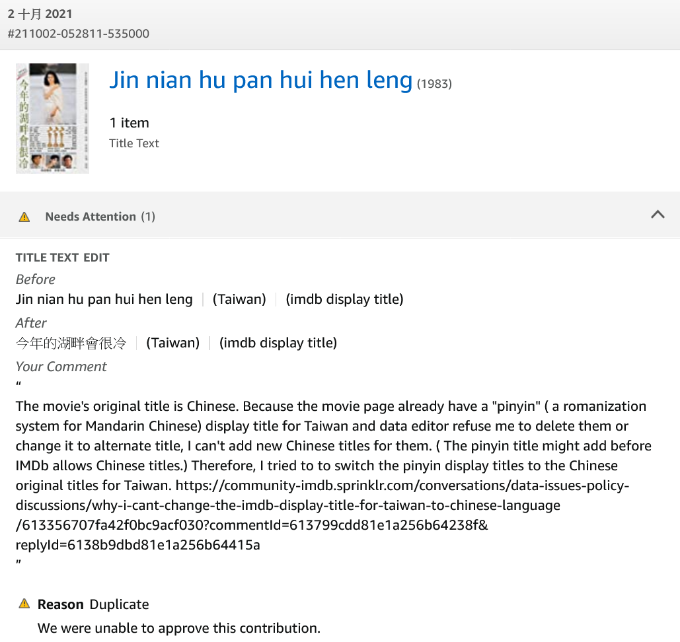Click the Chinese title 今年的湖畔會很冷 in After row

click(x=71, y=343)
